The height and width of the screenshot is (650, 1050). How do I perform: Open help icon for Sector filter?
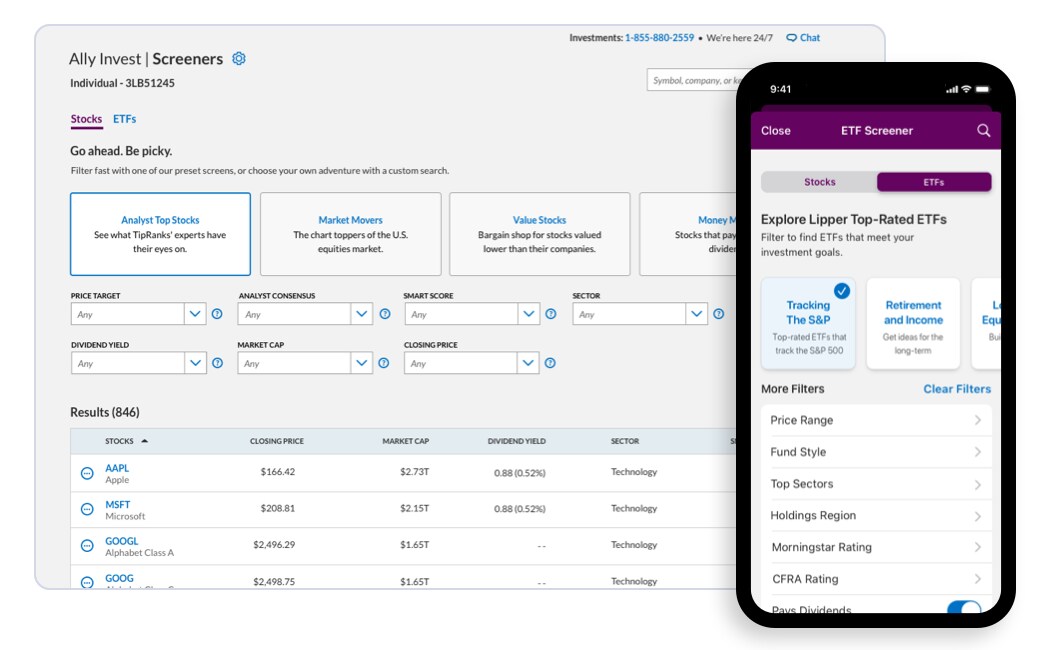(x=719, y=314)
